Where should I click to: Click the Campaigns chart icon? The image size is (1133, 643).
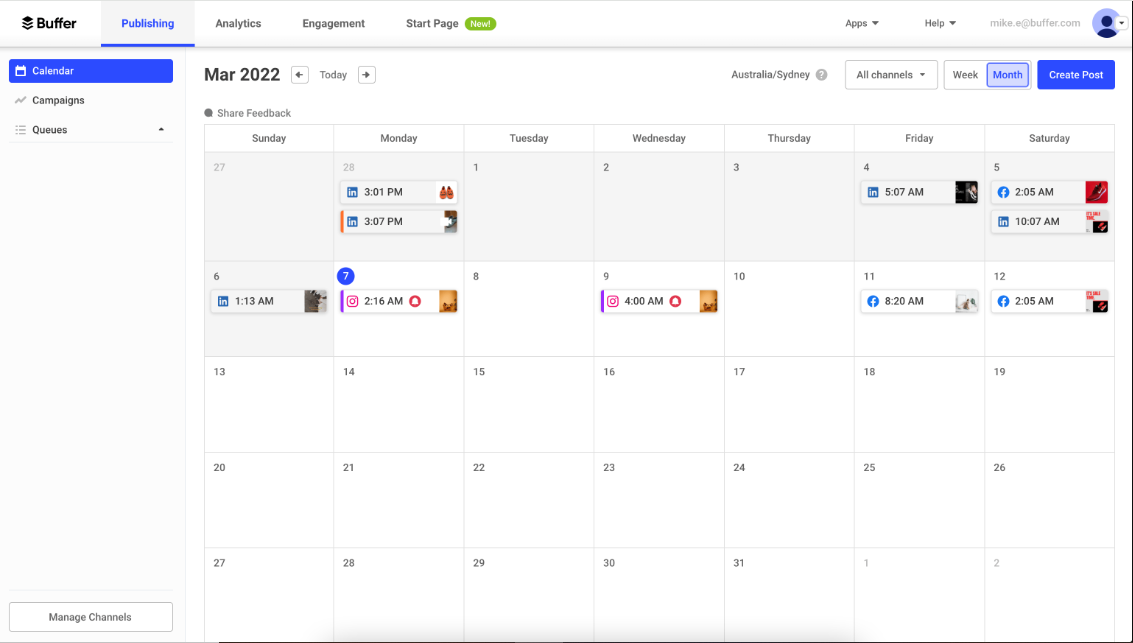click(x=20, y=100)
